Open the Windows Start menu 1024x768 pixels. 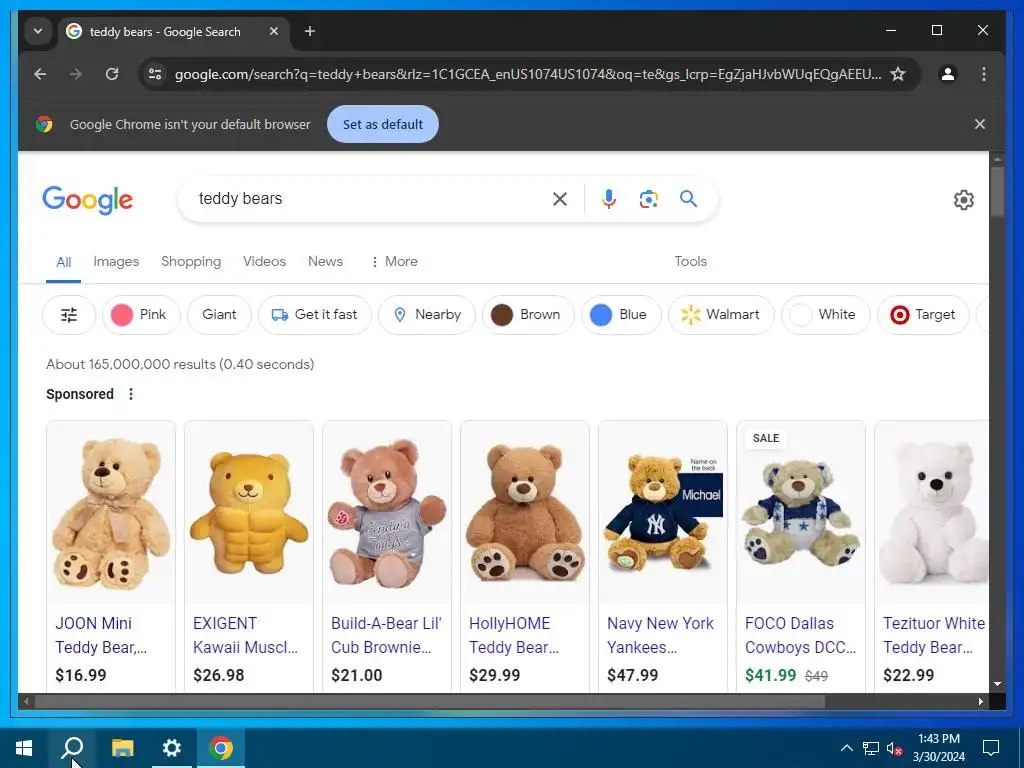coord(24,748)
